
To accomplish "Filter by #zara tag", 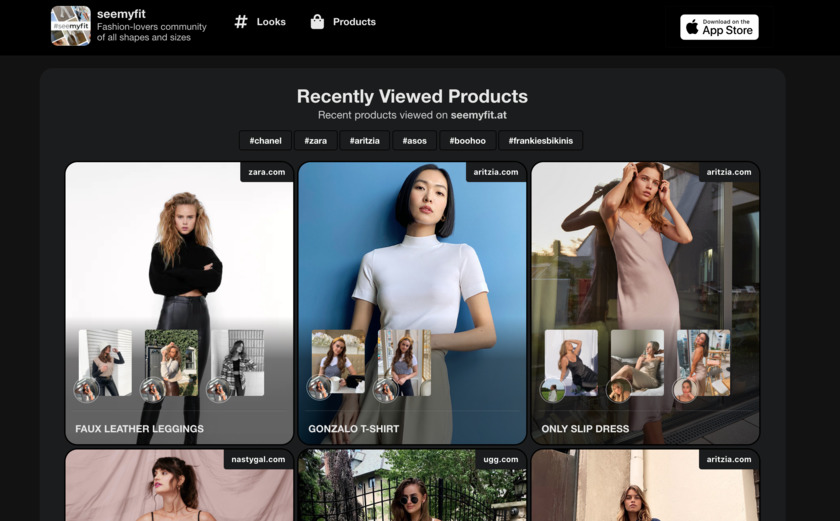I will [316, 141].
